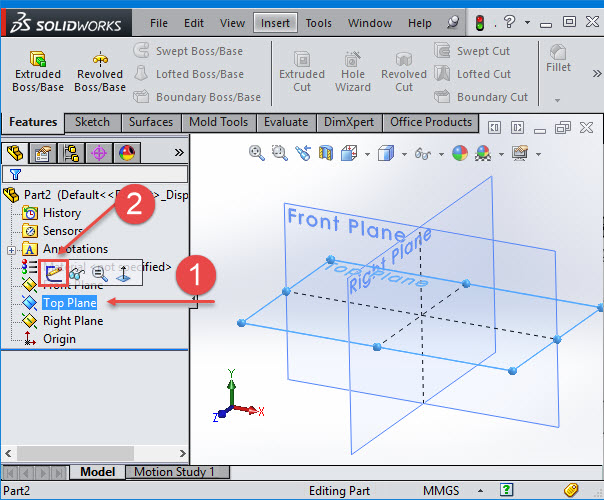Screen dimensions: 604x500
Task: Click the rebuild traffic light icon
Action: pyautogui.click(x=480, y=23)
